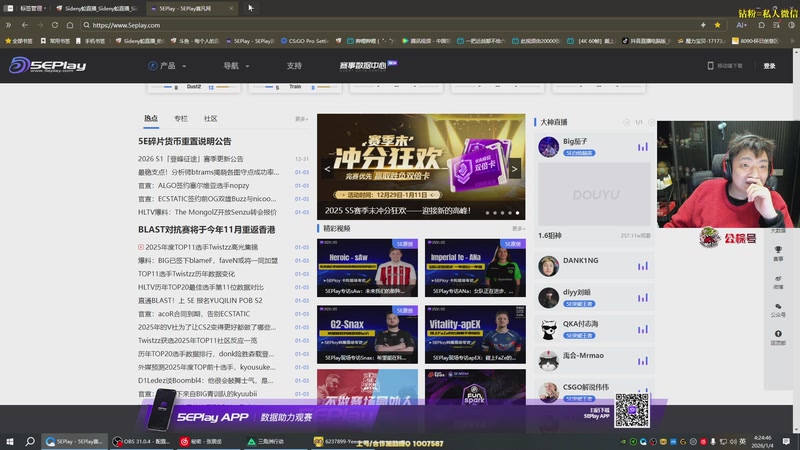Open the BLAST对抗赛将于今年11月重返香港 headline
This screenshot has width=800, height=450.
(206, 230)
